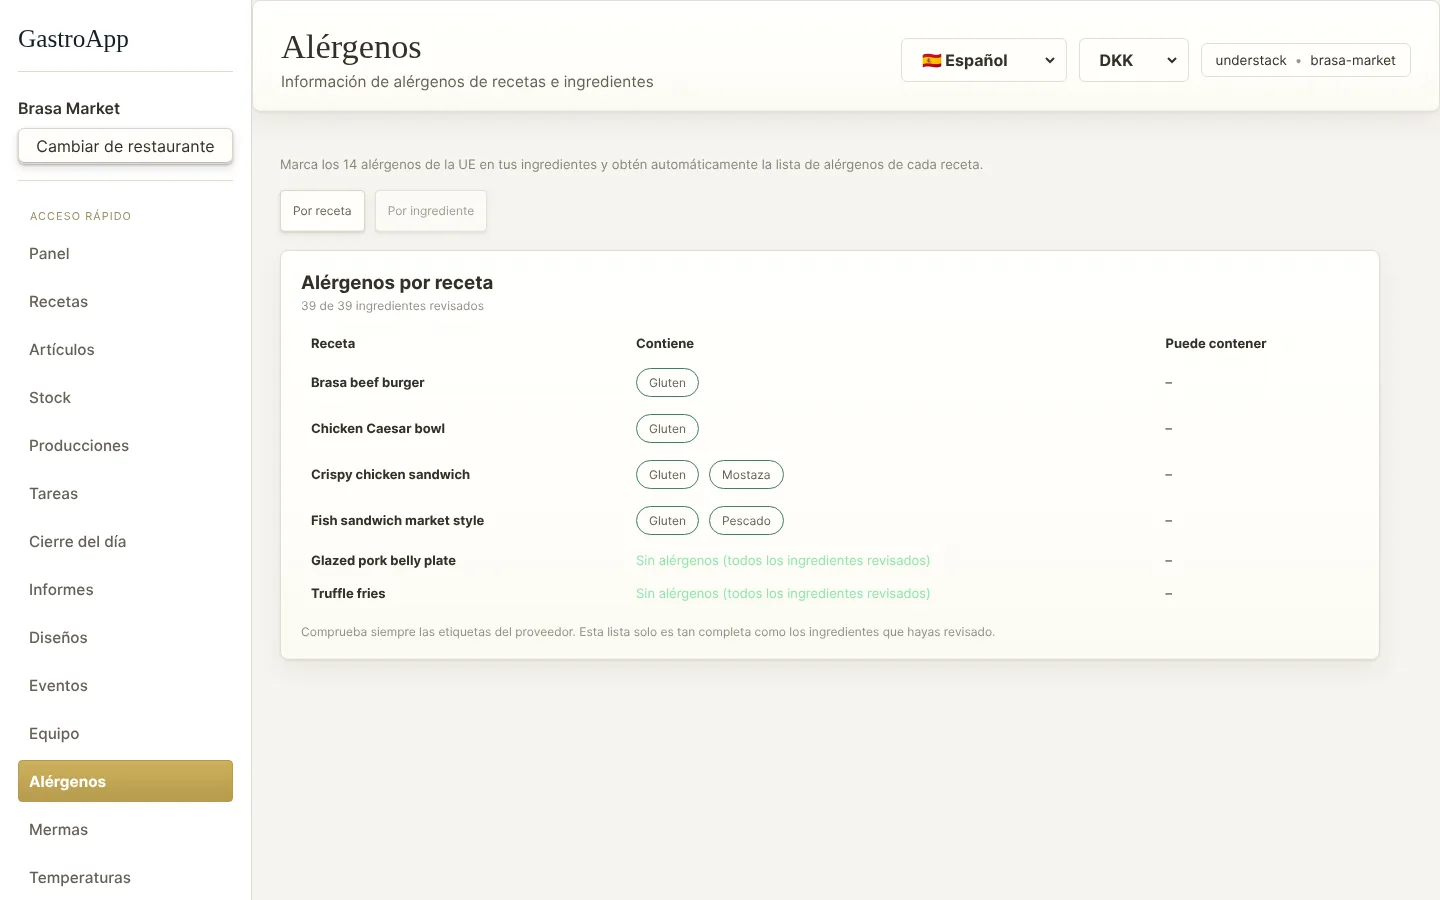1440x900 pixels.
Task: Click the Sin alérgenos text for Glazed pork belly
Action: click(783, 561)
